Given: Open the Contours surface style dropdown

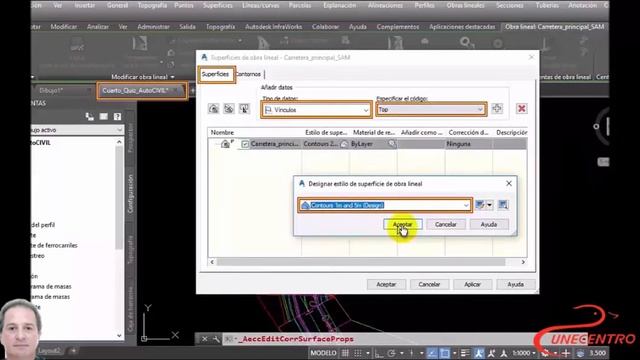Looking at the screenshot, I should pos(385,205).
